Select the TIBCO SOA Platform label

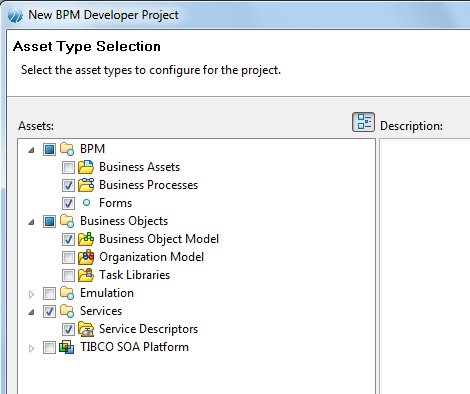click(x=134, y=347)
